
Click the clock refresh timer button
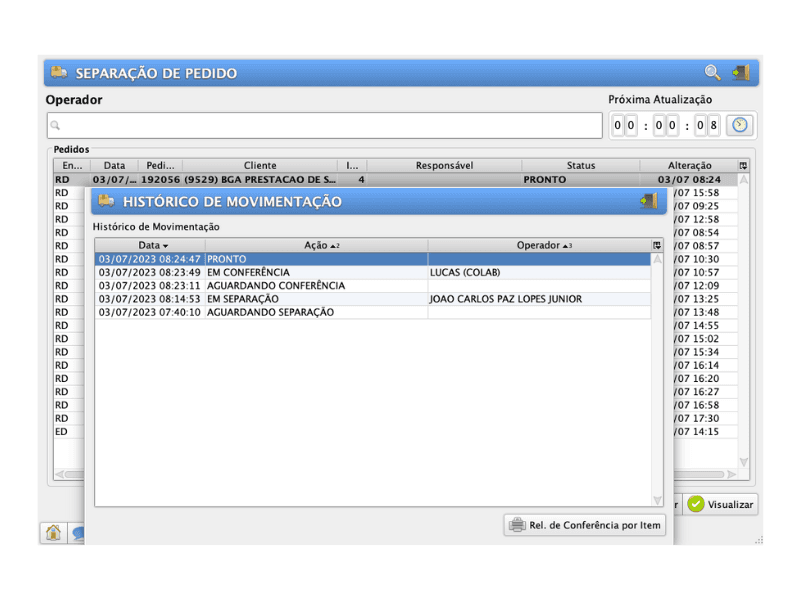pyautogui.click(x=739, y=125)
